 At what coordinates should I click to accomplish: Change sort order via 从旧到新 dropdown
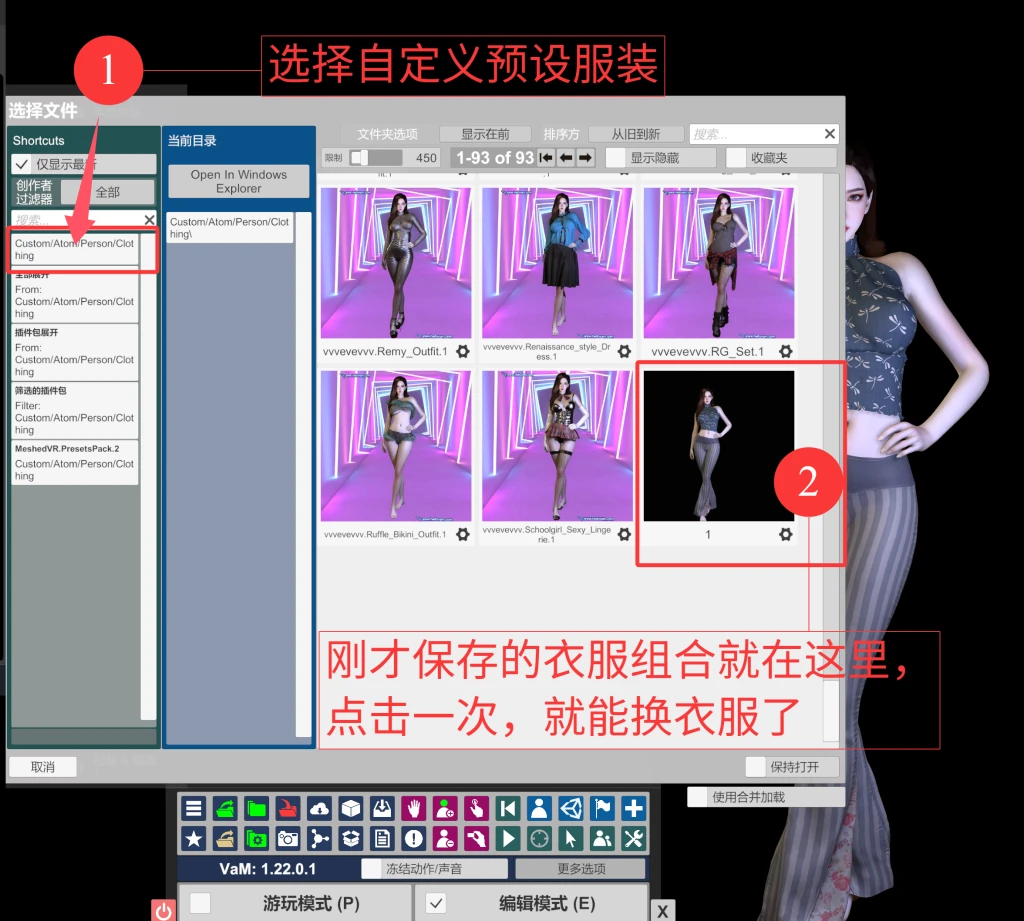tap(634, 133)
